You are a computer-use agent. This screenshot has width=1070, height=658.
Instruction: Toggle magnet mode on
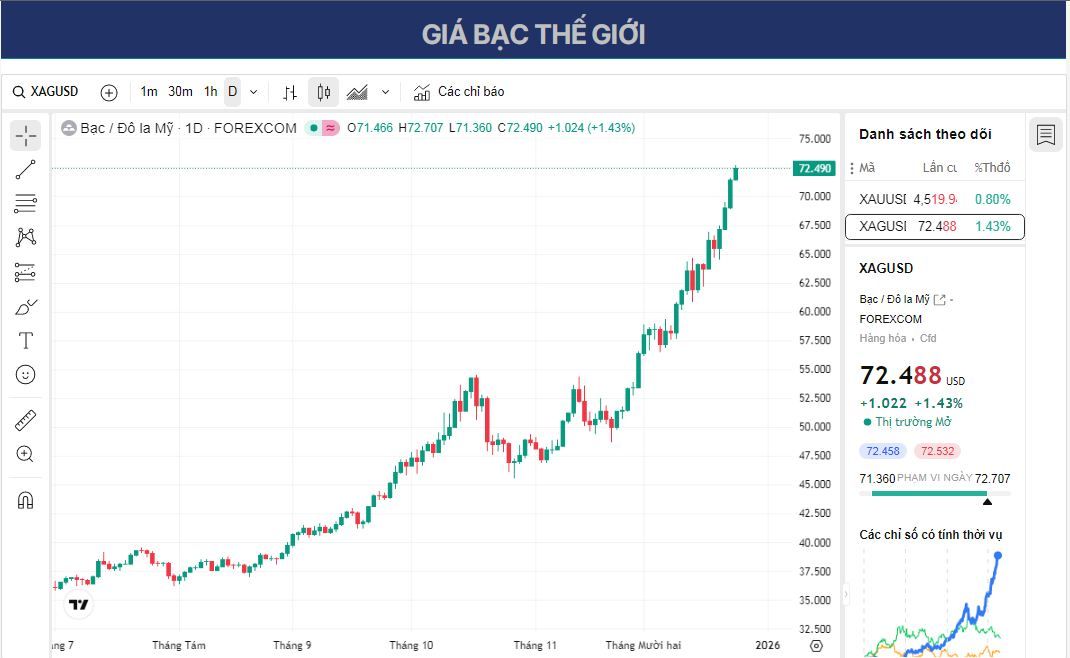click(x=25, y=499)
